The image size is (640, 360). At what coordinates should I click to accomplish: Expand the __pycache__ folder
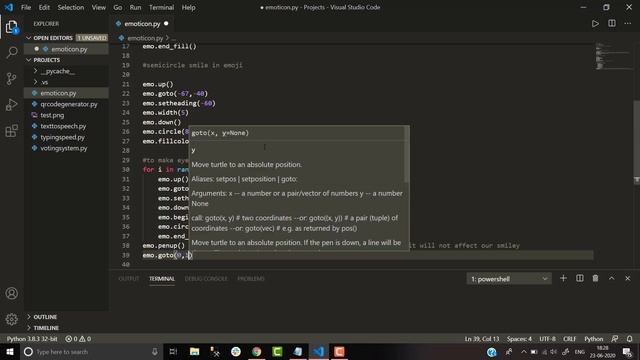[57, 71]
